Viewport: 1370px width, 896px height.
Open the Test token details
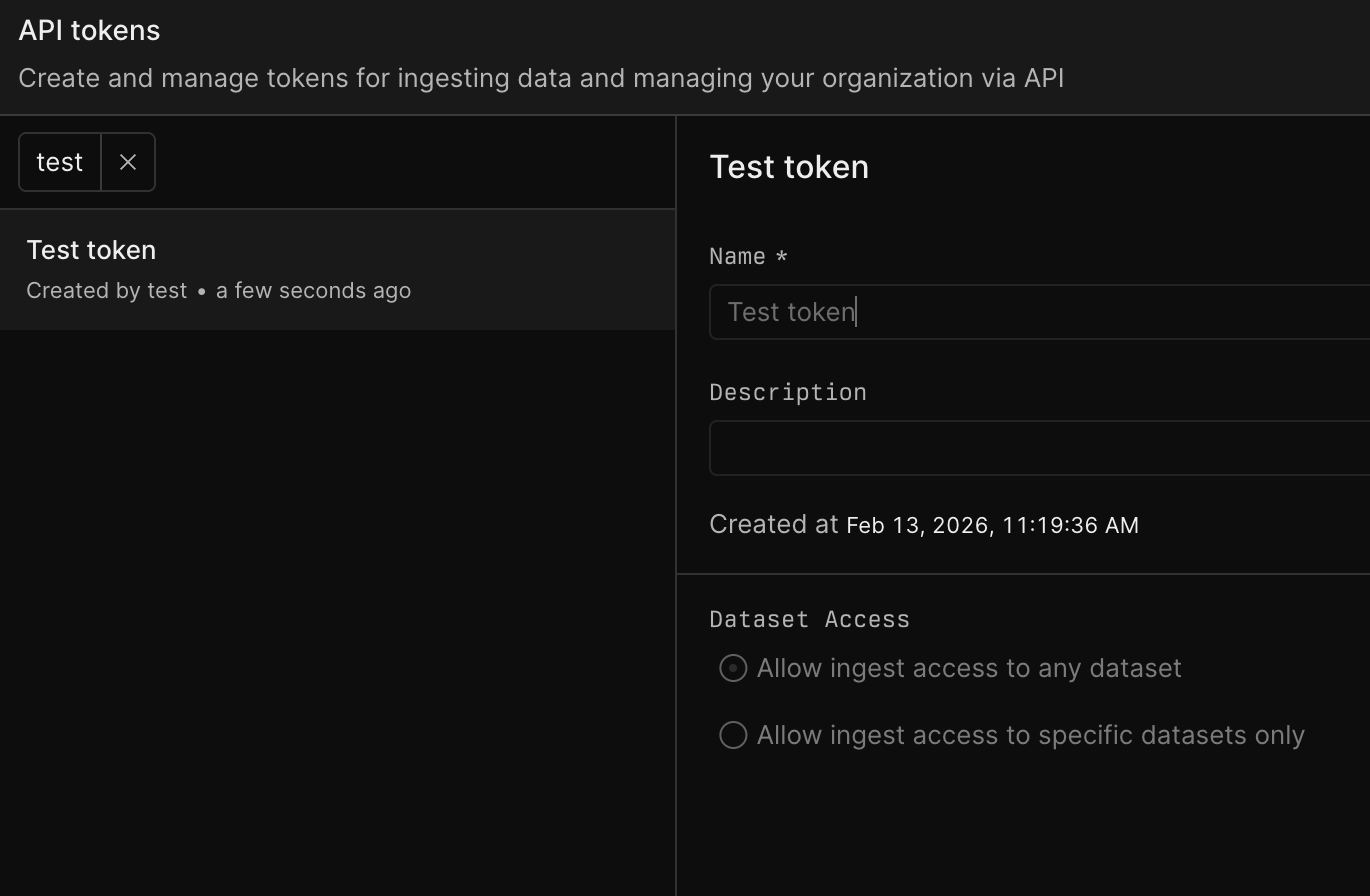click(x=91, y=249)
